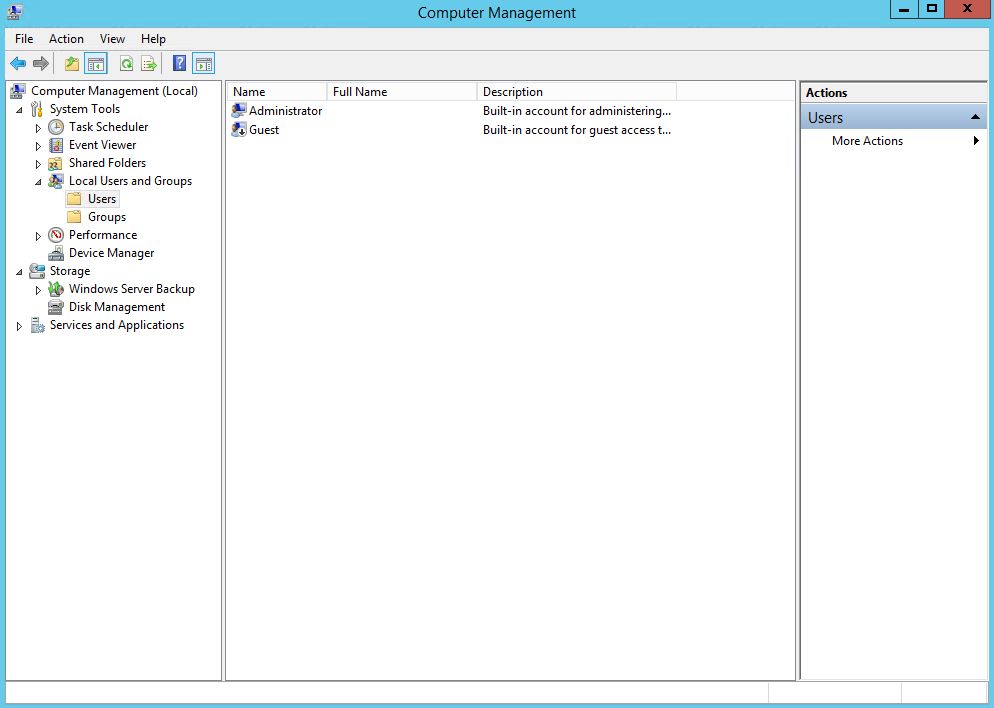Click the Back navigation arrow

(x=18, y=63)
